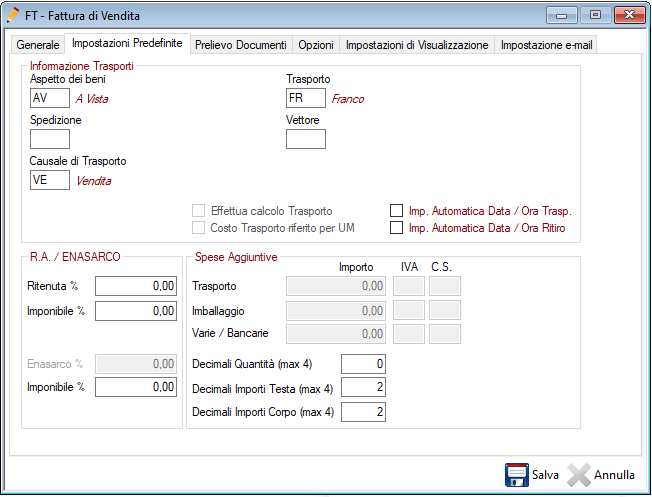Switch to the Generale tab
Image resolution: width=652 pixels, height=497 pixels.
[38, 45]
